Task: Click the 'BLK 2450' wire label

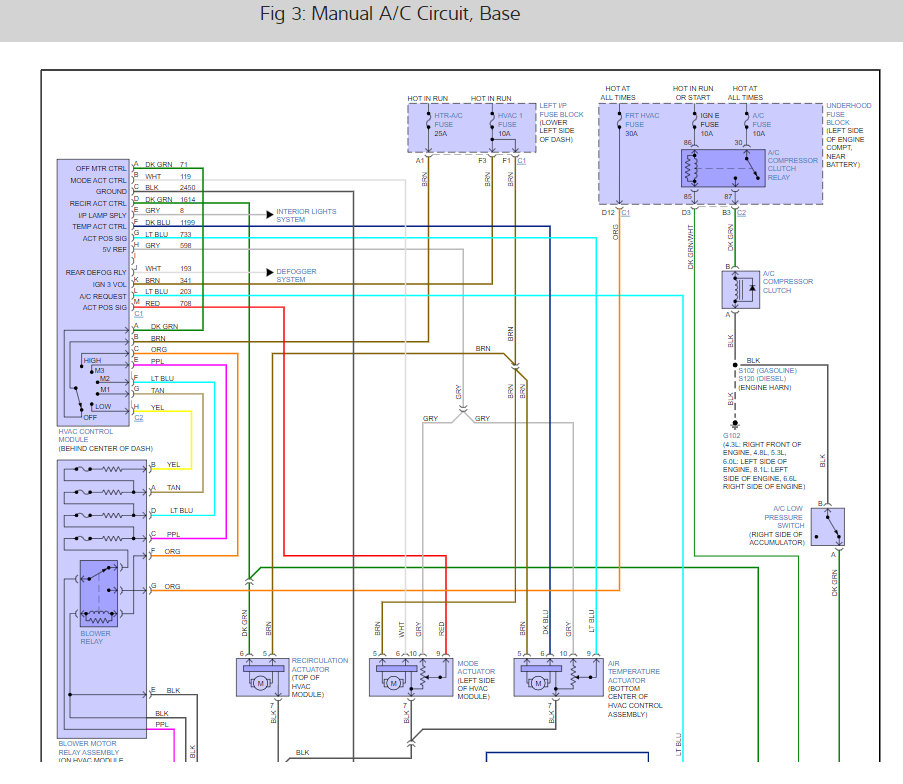Action: [170, 188]
